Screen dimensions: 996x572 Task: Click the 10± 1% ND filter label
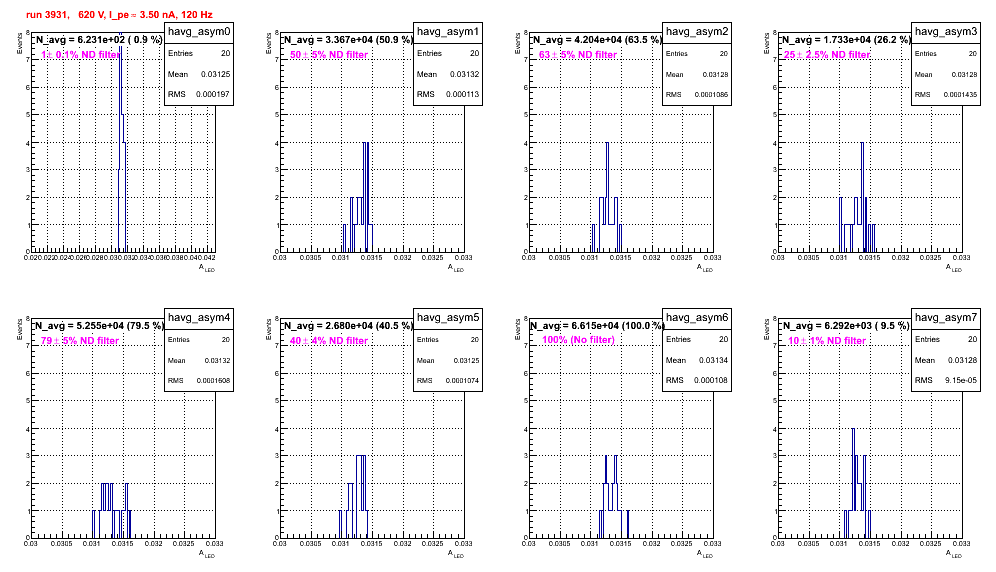(827, 341)
